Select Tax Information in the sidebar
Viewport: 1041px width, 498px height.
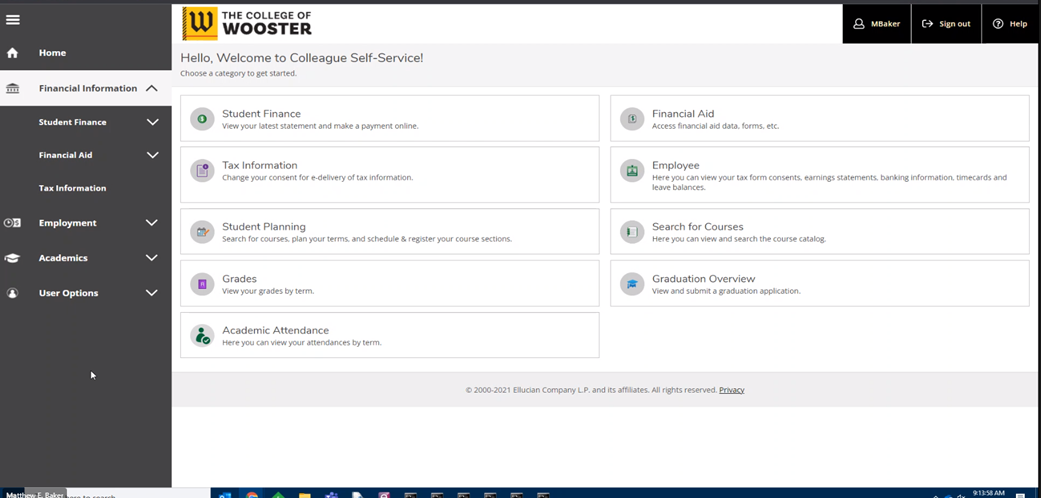pos(72,188)
